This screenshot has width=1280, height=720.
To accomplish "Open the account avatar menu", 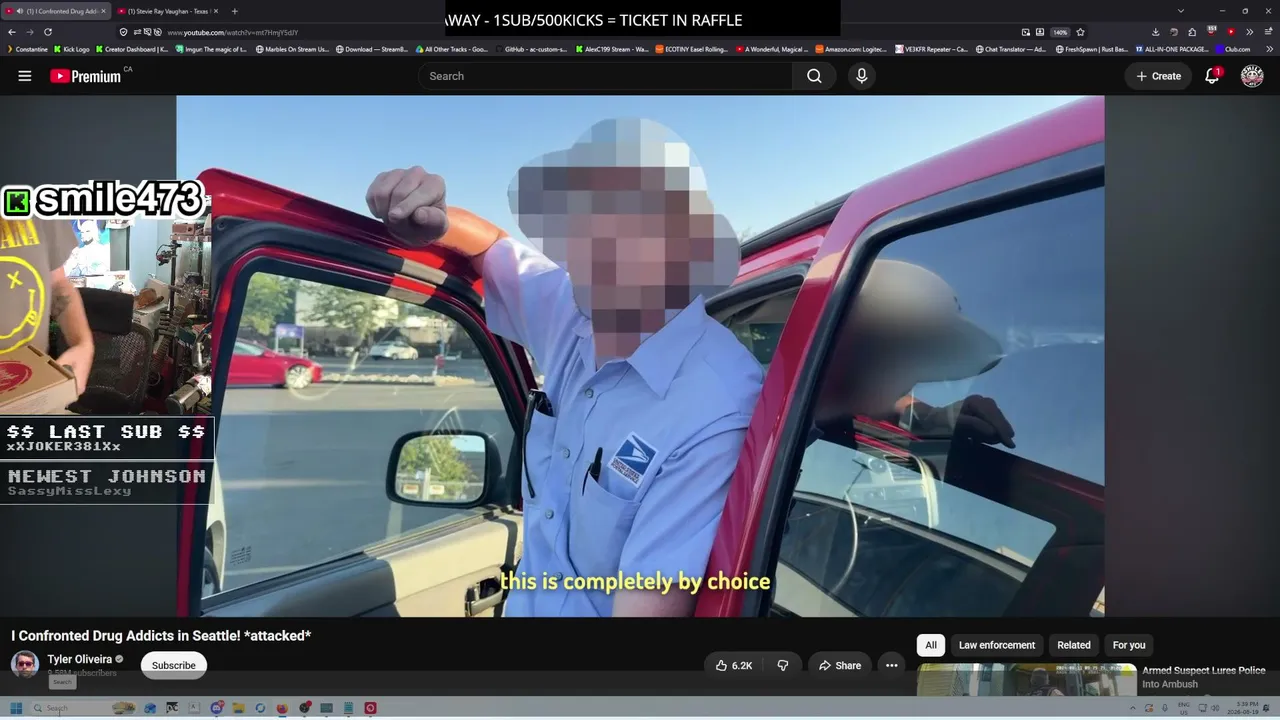I will pyautogui.click(x=1252, y=76).
